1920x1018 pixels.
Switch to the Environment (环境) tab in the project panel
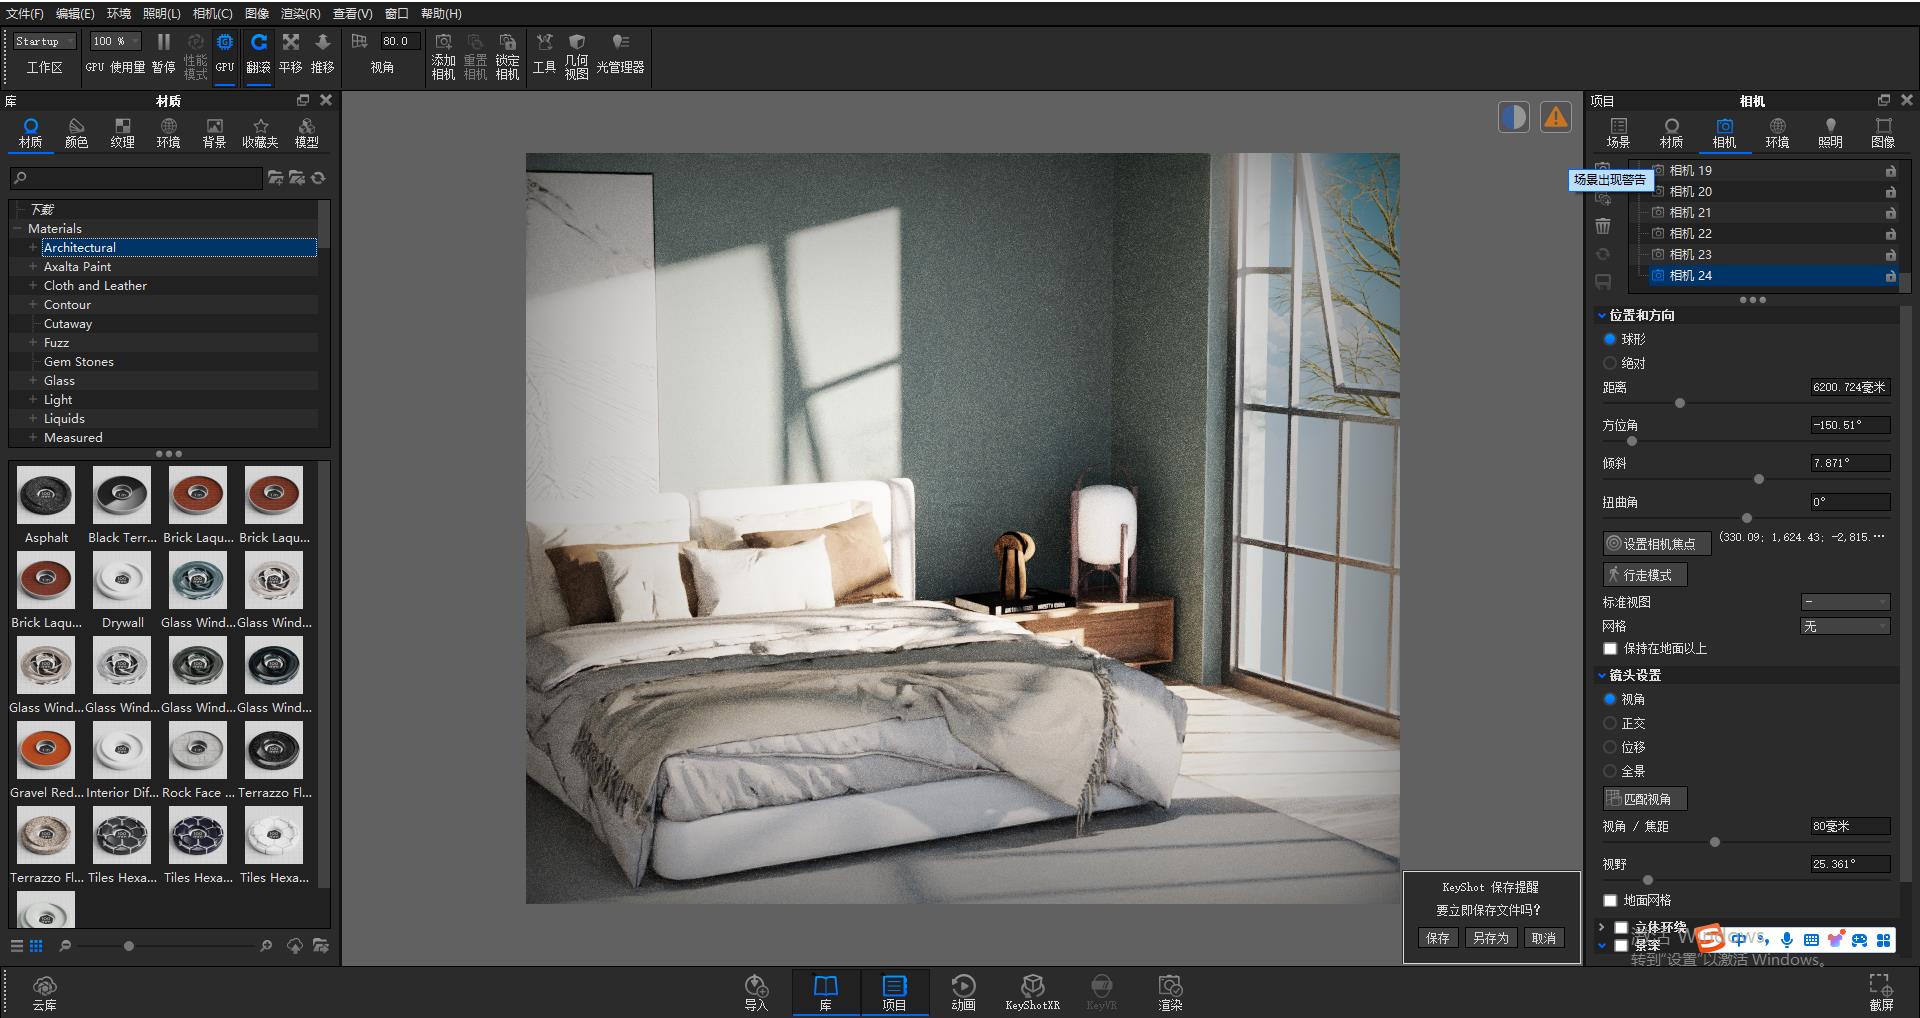coord(1777,132)
